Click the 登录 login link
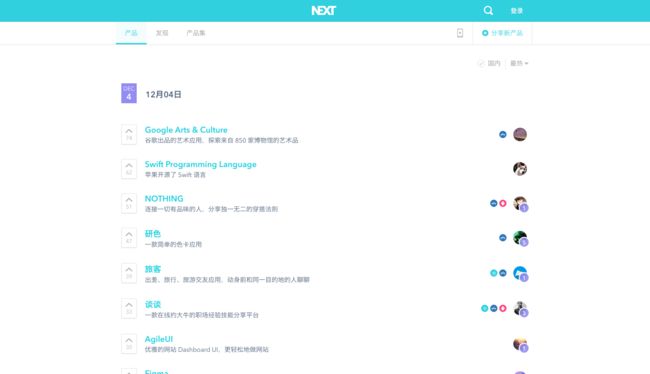Image resolution: width=650 pixels, height=374 pixels. click(517, 11)
